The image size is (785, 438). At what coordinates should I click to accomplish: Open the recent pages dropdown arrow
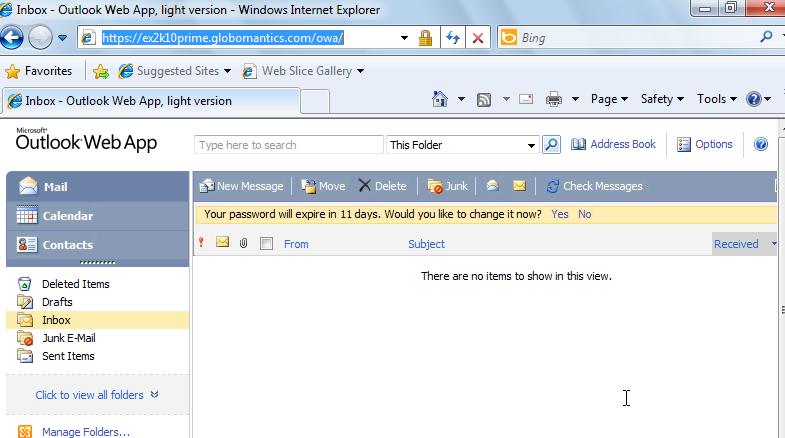coord(63,38)
